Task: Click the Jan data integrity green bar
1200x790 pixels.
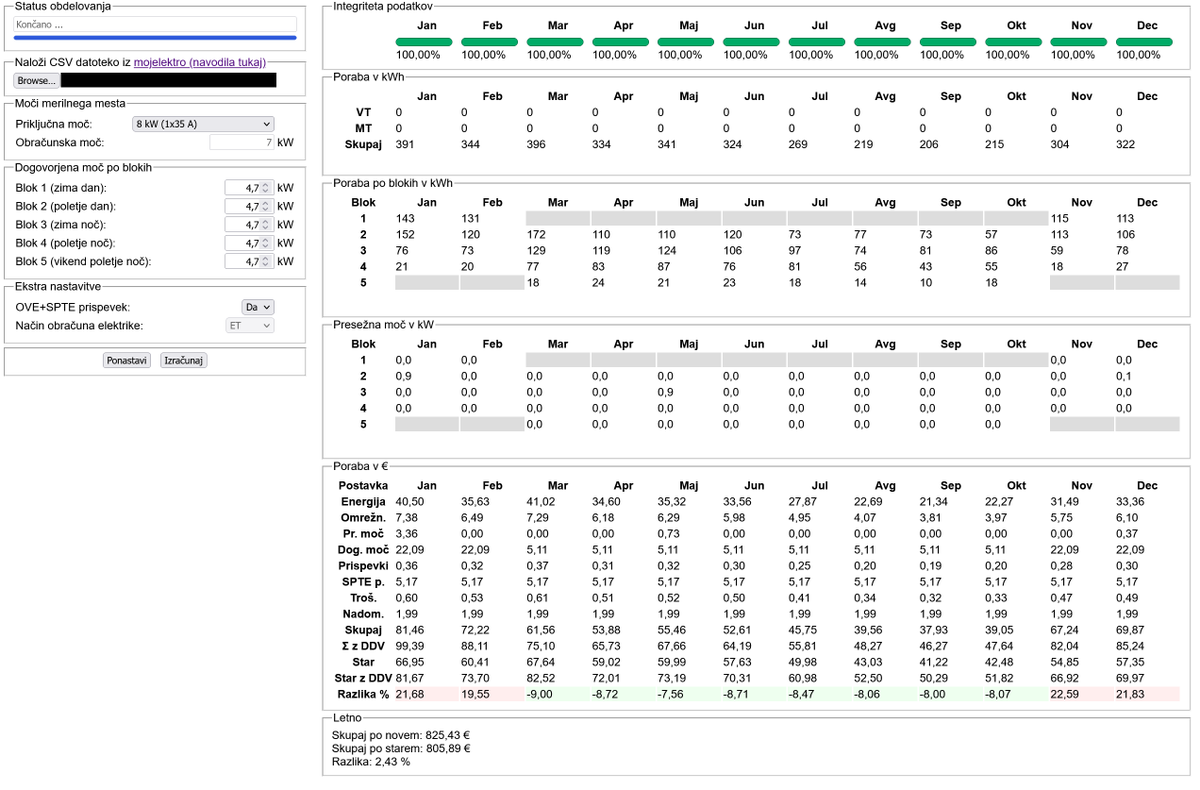Action: (x=424, y=42)
